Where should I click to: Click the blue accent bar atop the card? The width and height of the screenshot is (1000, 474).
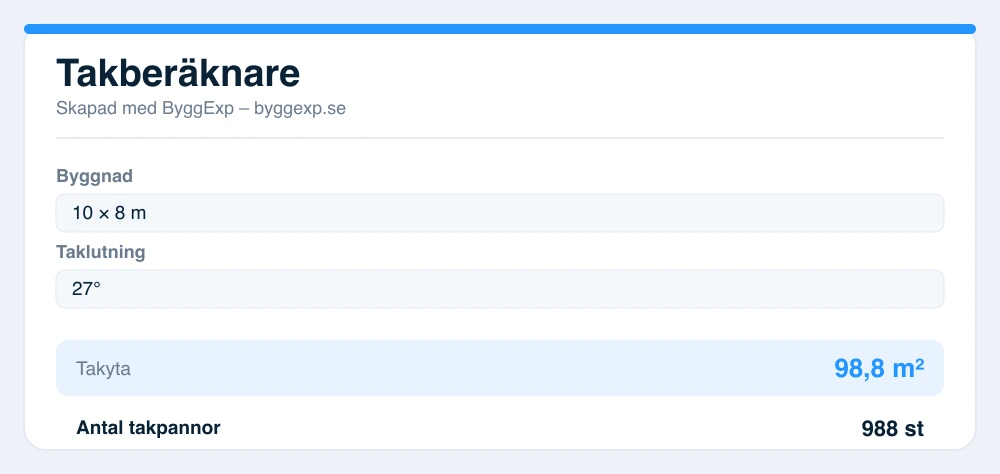499,29
